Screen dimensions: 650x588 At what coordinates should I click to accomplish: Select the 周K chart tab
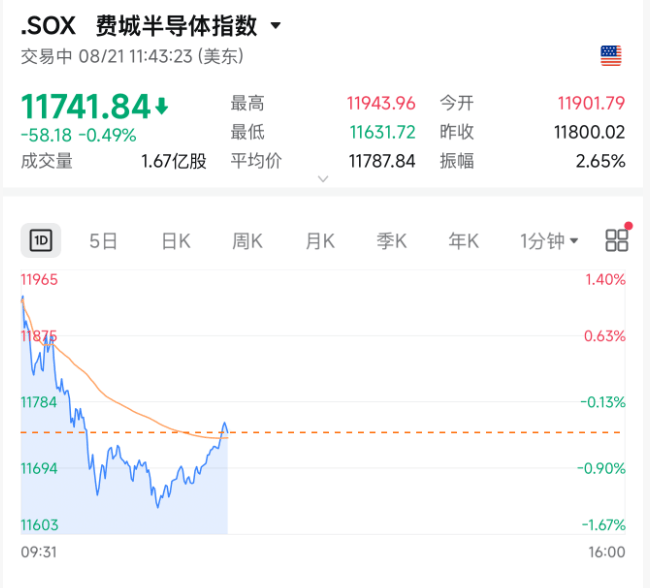(x=247, y=241)
